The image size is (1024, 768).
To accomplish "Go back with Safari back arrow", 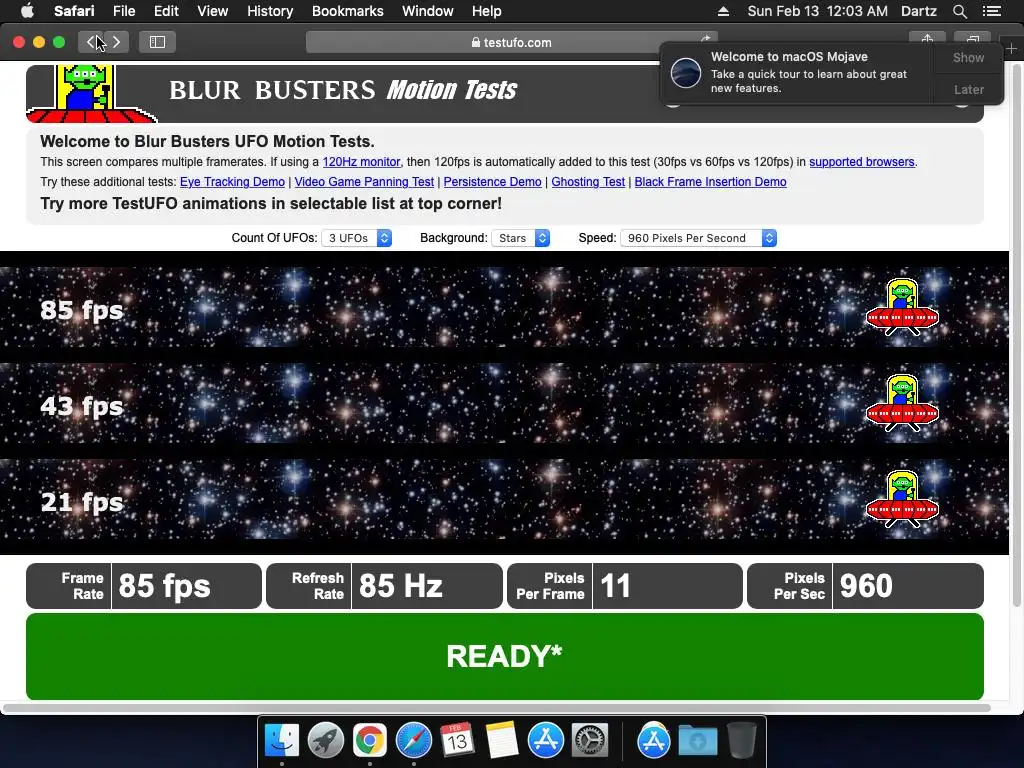I will (91, 42).
